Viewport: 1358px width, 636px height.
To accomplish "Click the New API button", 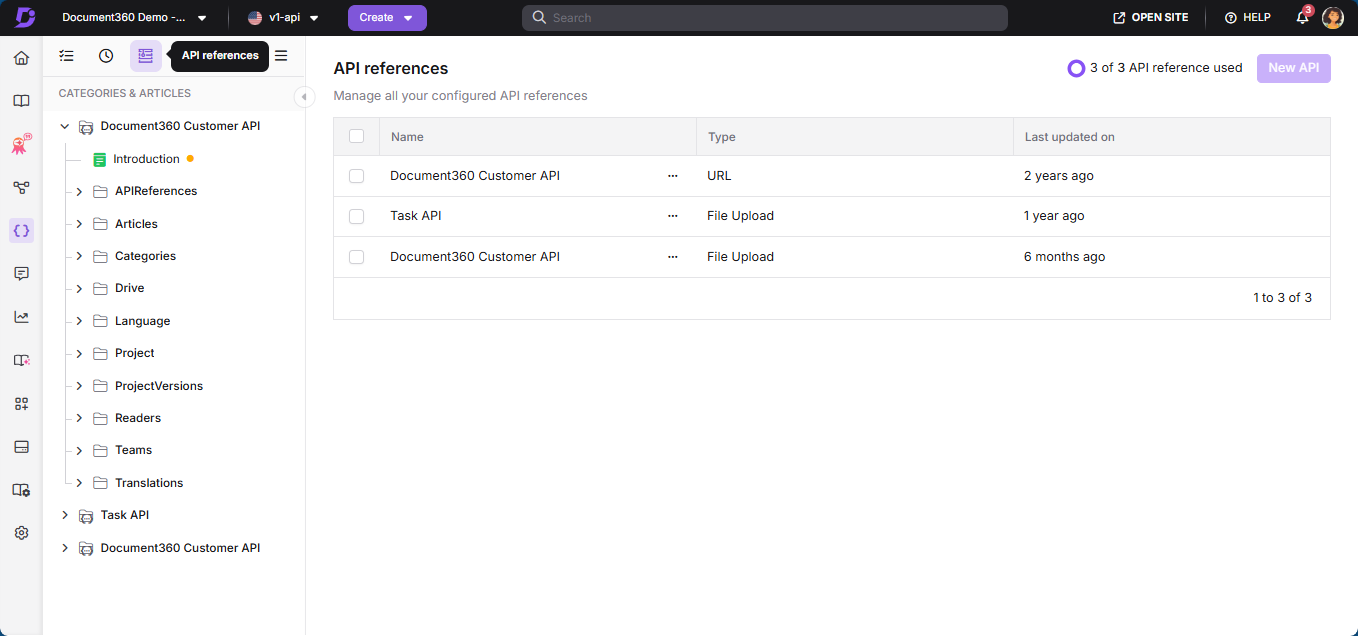I will pyautogui.click(x=1293, y=68).
